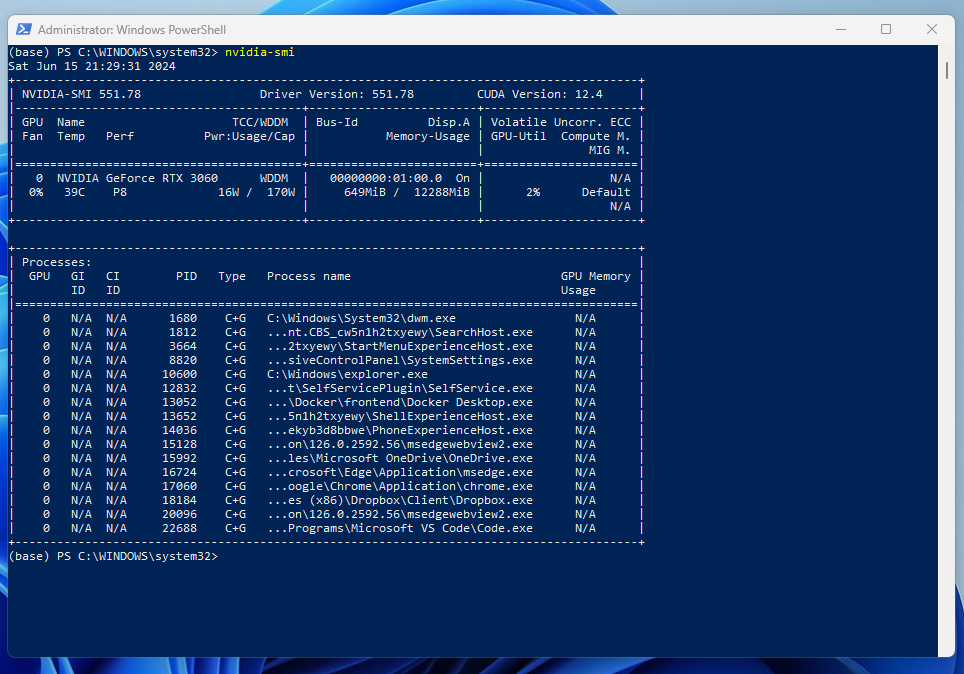964x674 pixels.
Task: Click the PowerShell icon in title bar
Action: pyautogui.click(x=24, y=29)
